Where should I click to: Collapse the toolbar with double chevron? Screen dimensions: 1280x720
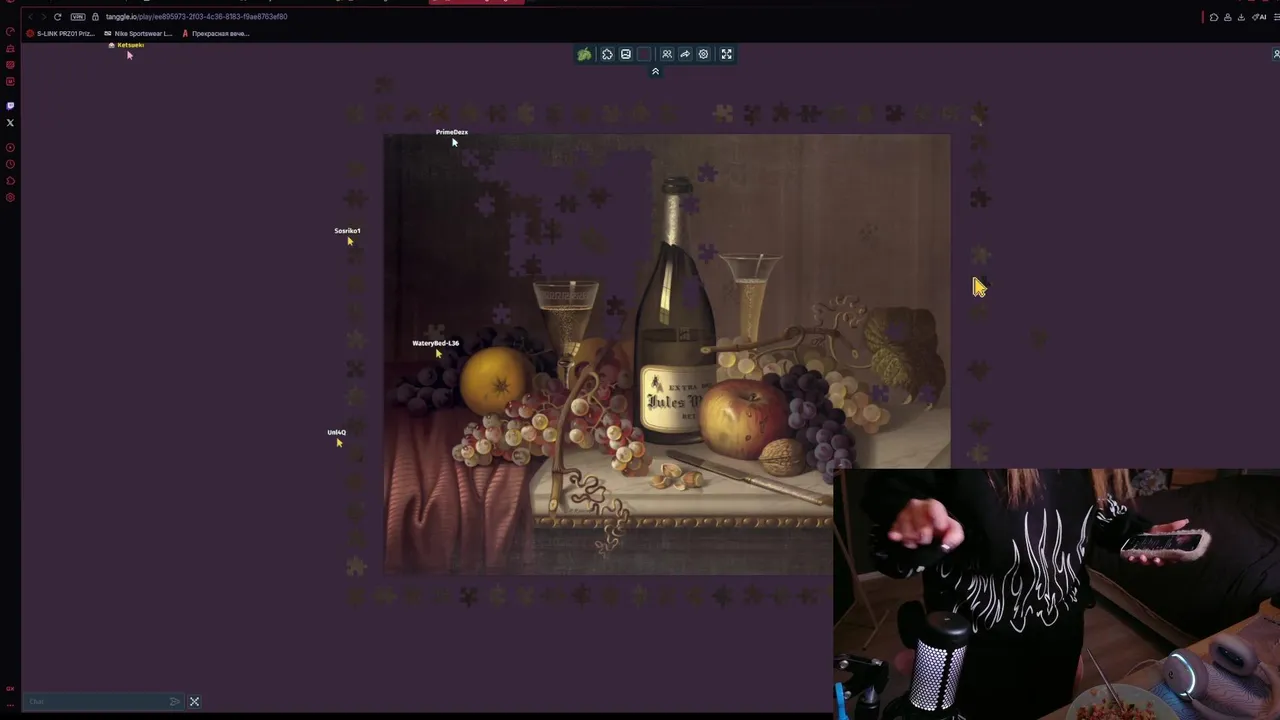655,72
